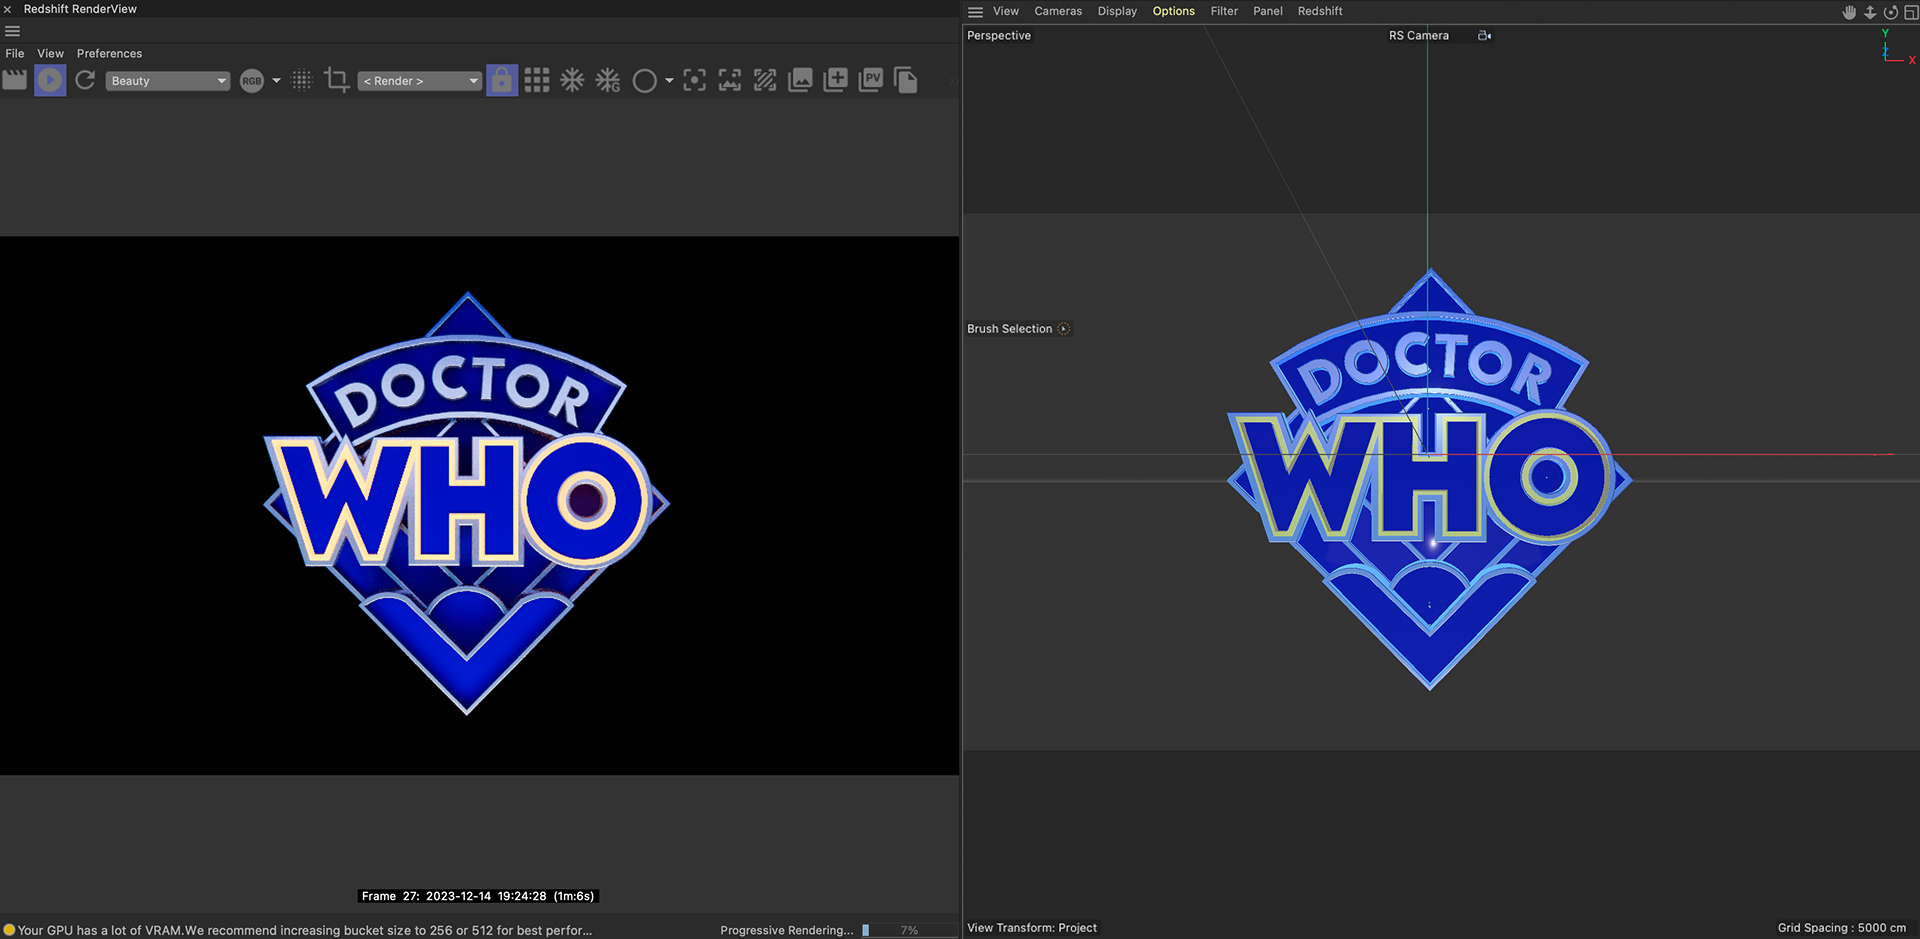Image resolution: width=1920 pixels, height=939 pixels.
Task: Click the dotted grid sampling icon
Action: point(301,80)
